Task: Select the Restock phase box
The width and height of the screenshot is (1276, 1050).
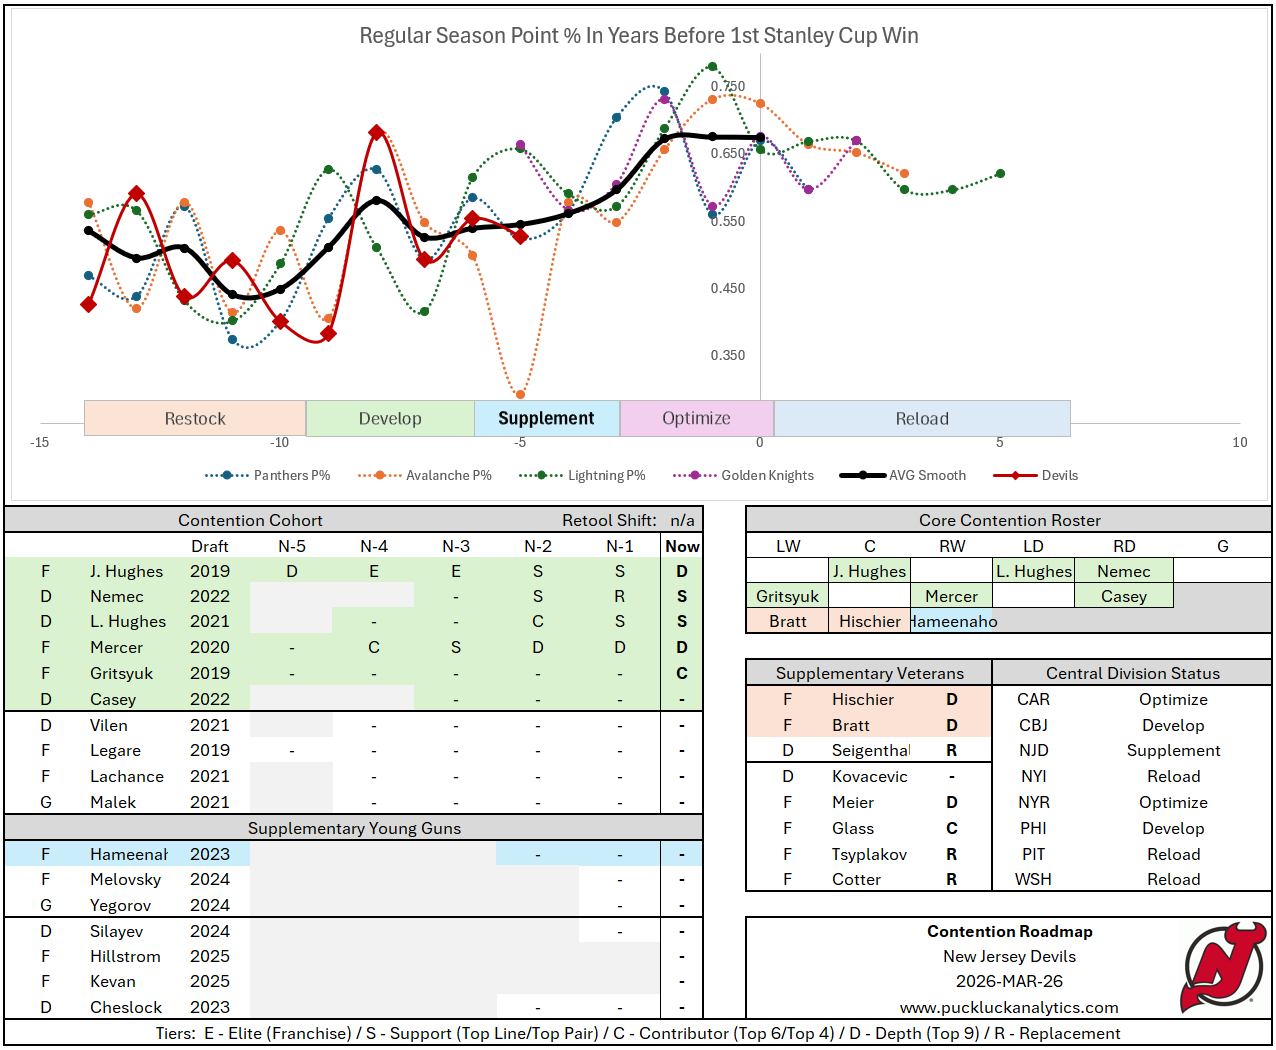Action: pyautogui.click(x=195, y=419)
